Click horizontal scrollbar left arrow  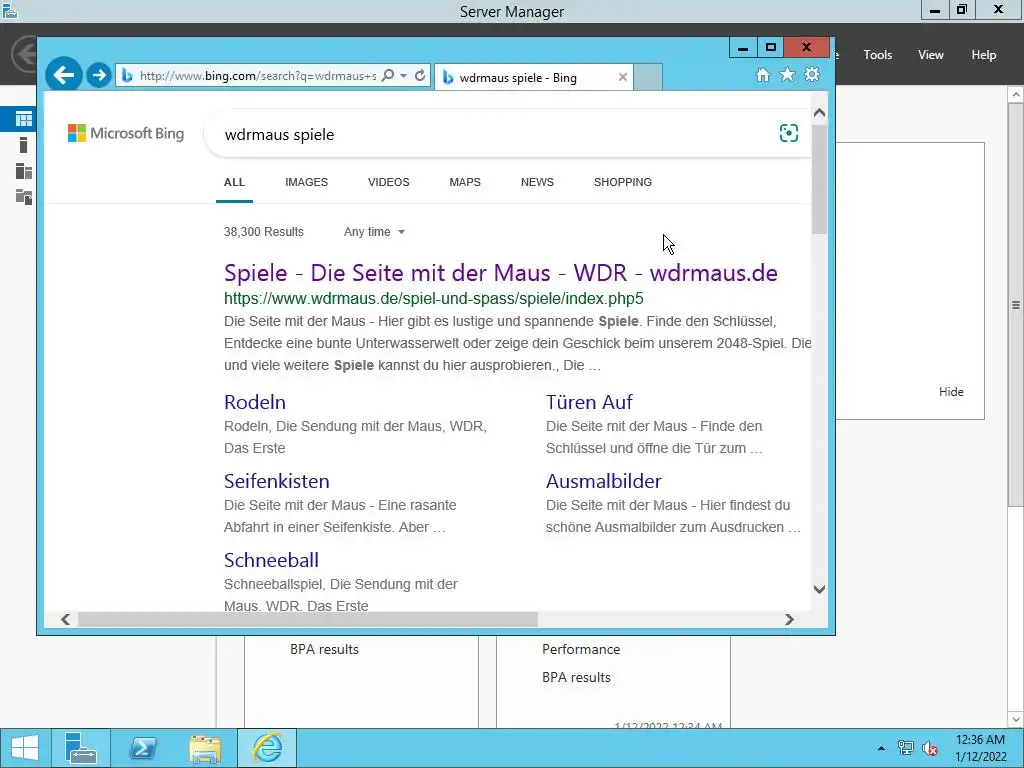pyautogui.click(x=65, y=619)
